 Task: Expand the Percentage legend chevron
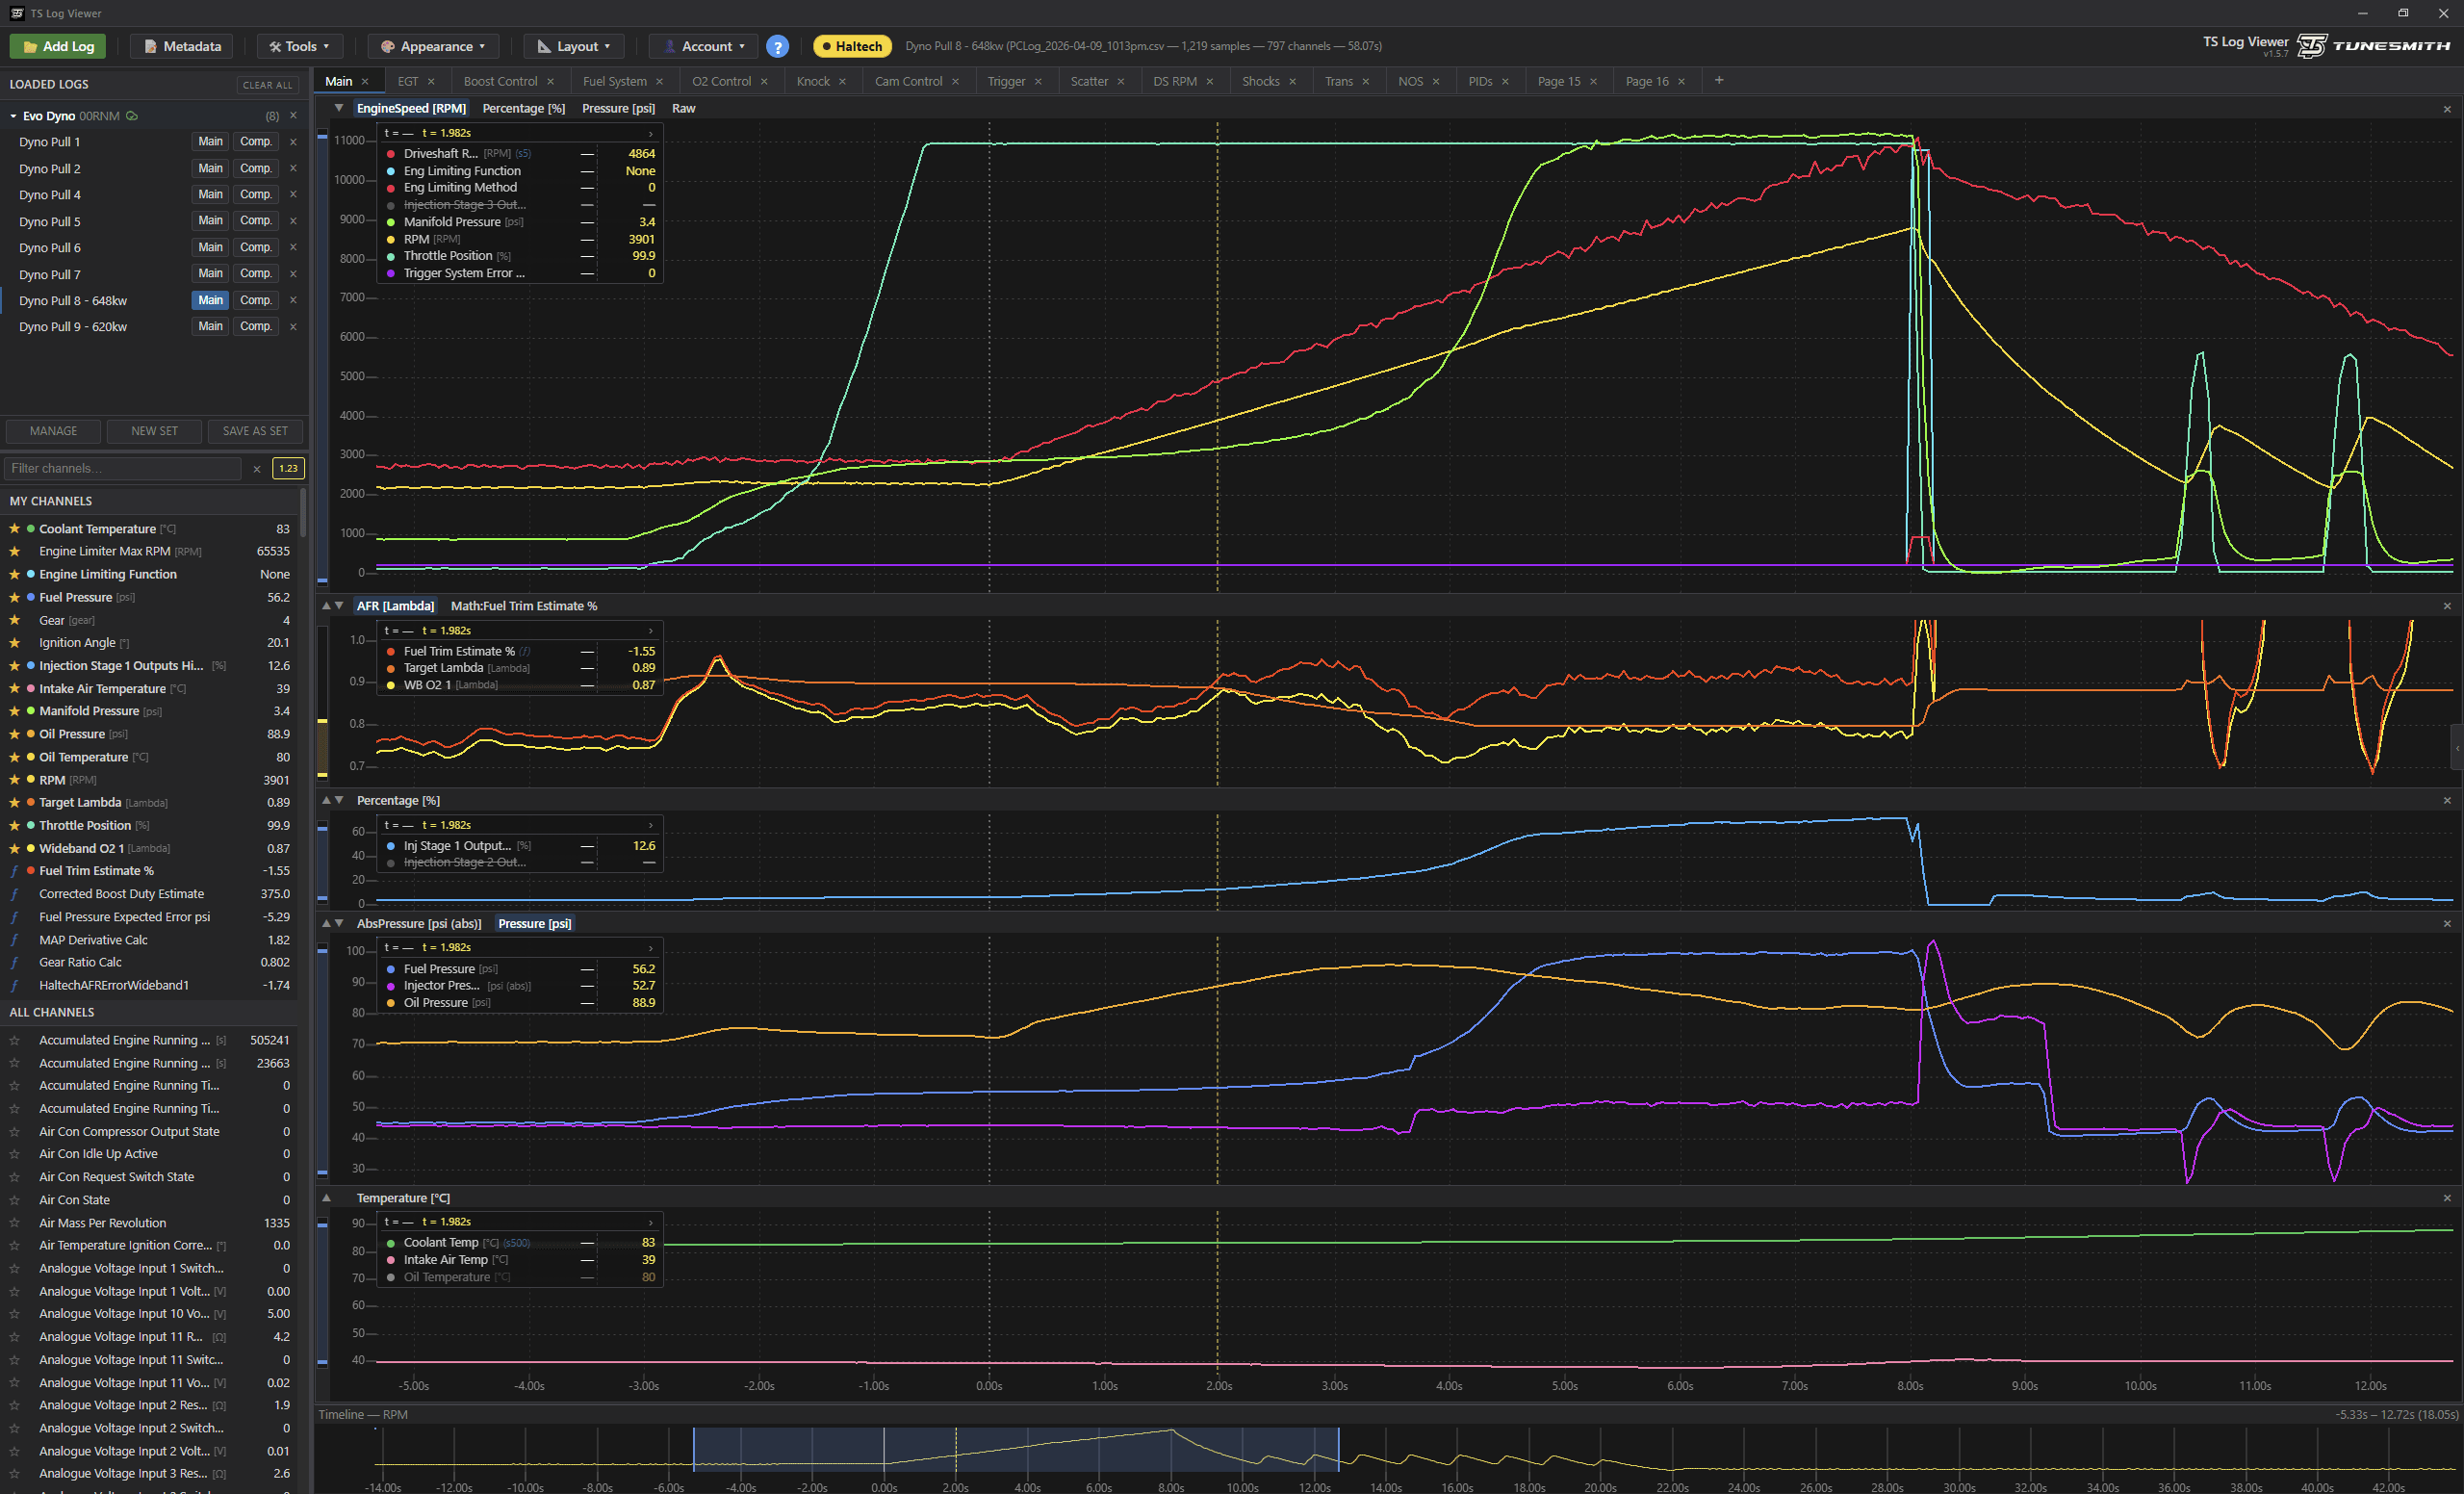(x=650, y=825)
